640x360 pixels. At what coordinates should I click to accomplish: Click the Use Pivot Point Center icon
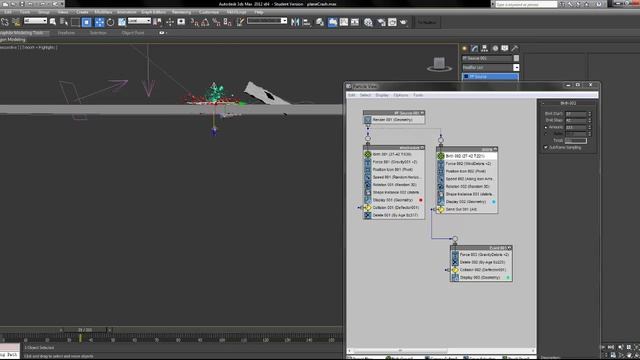[x=158, y=22]
